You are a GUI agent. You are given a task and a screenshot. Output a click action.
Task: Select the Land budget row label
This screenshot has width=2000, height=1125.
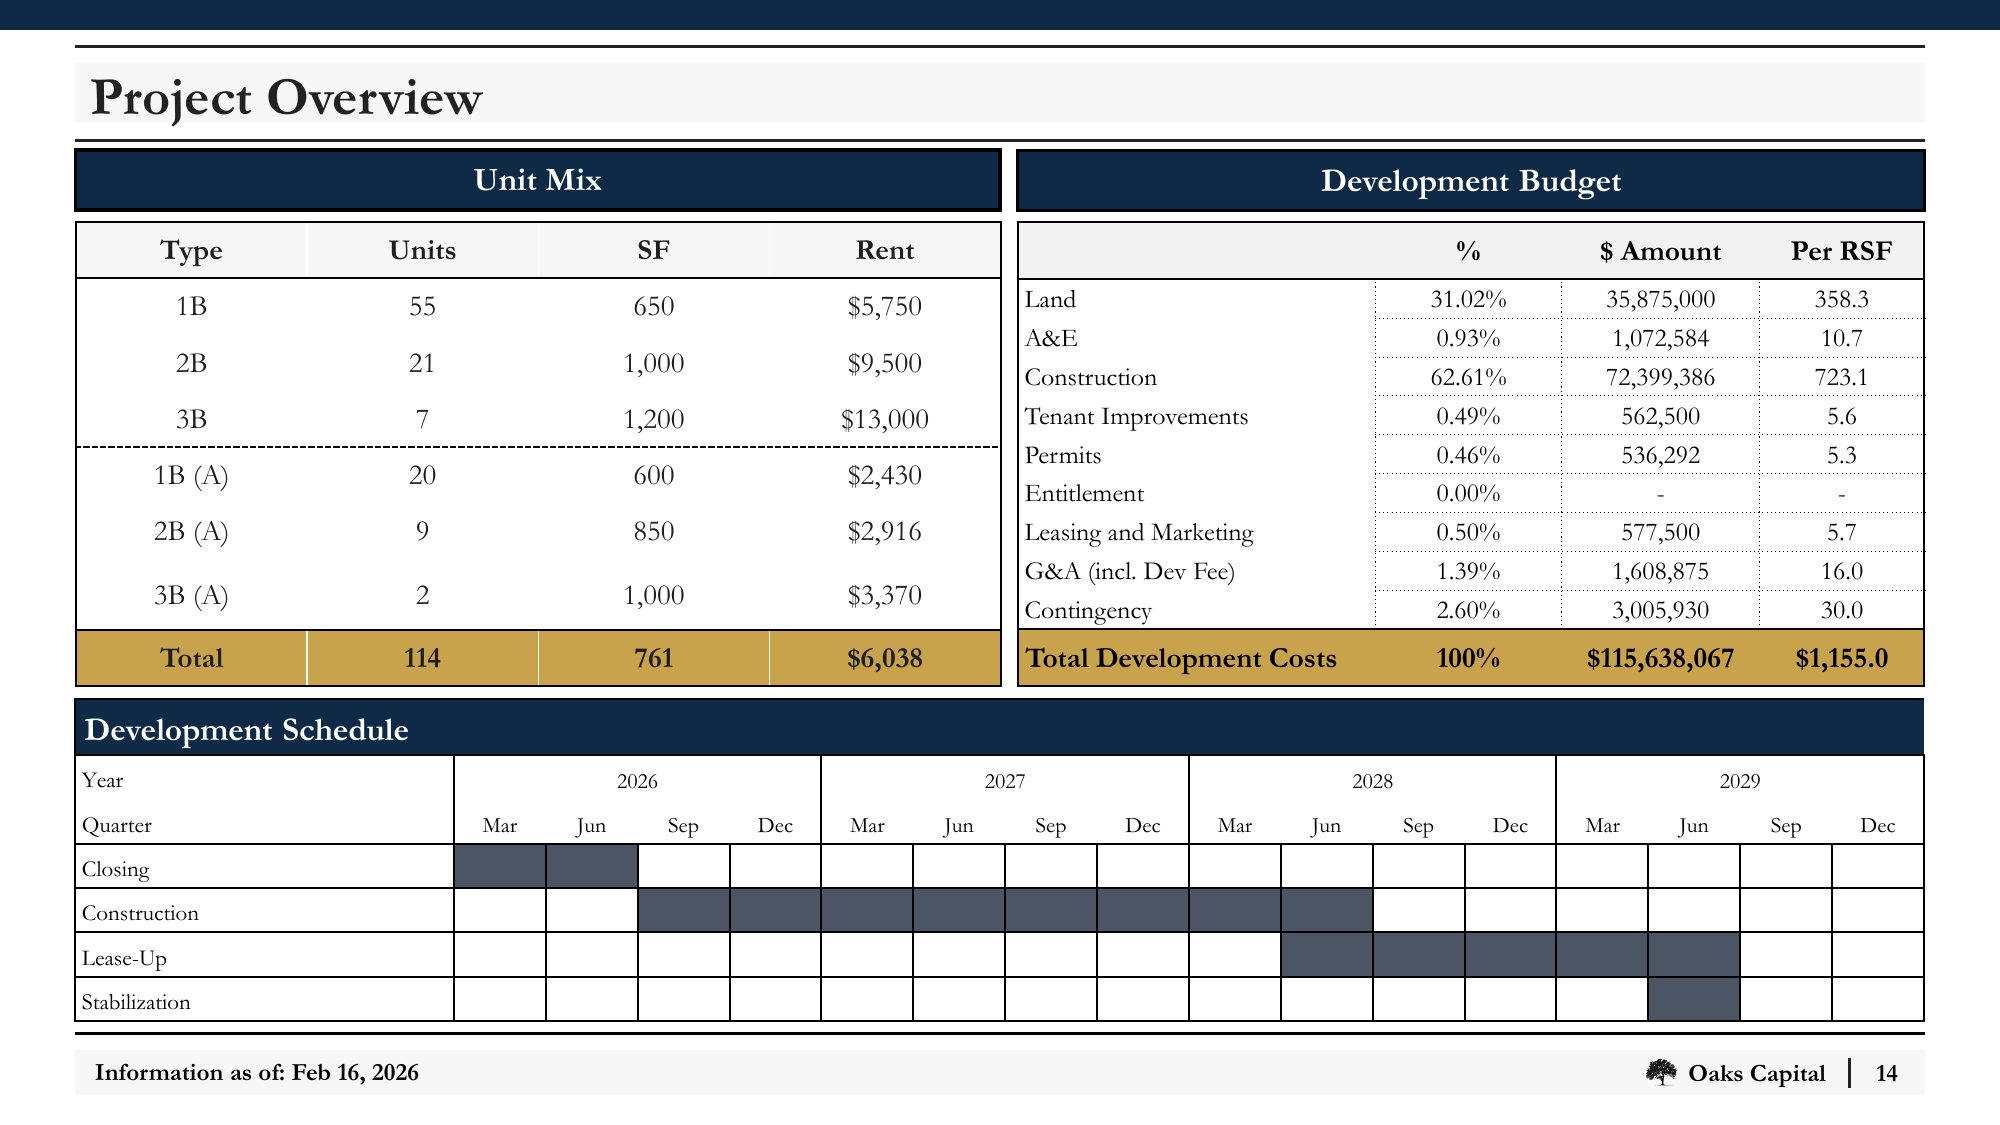coord(1050,299)
